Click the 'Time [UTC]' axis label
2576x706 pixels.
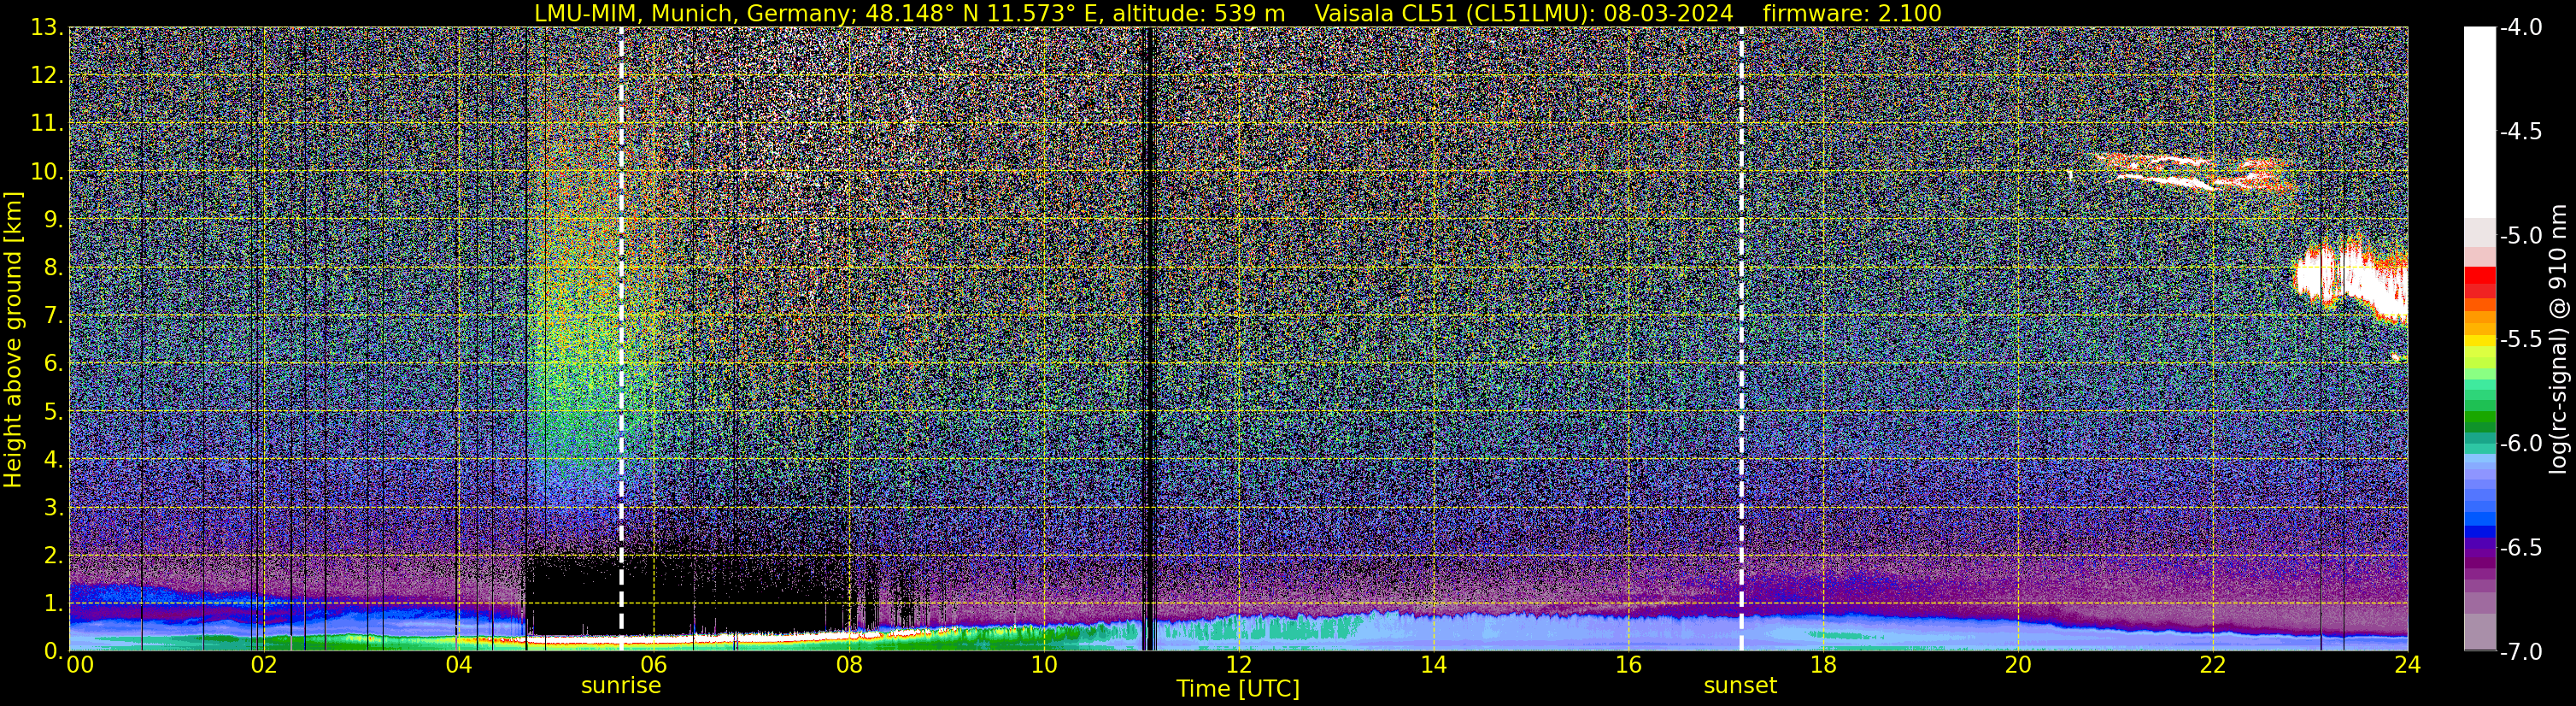1238,688
